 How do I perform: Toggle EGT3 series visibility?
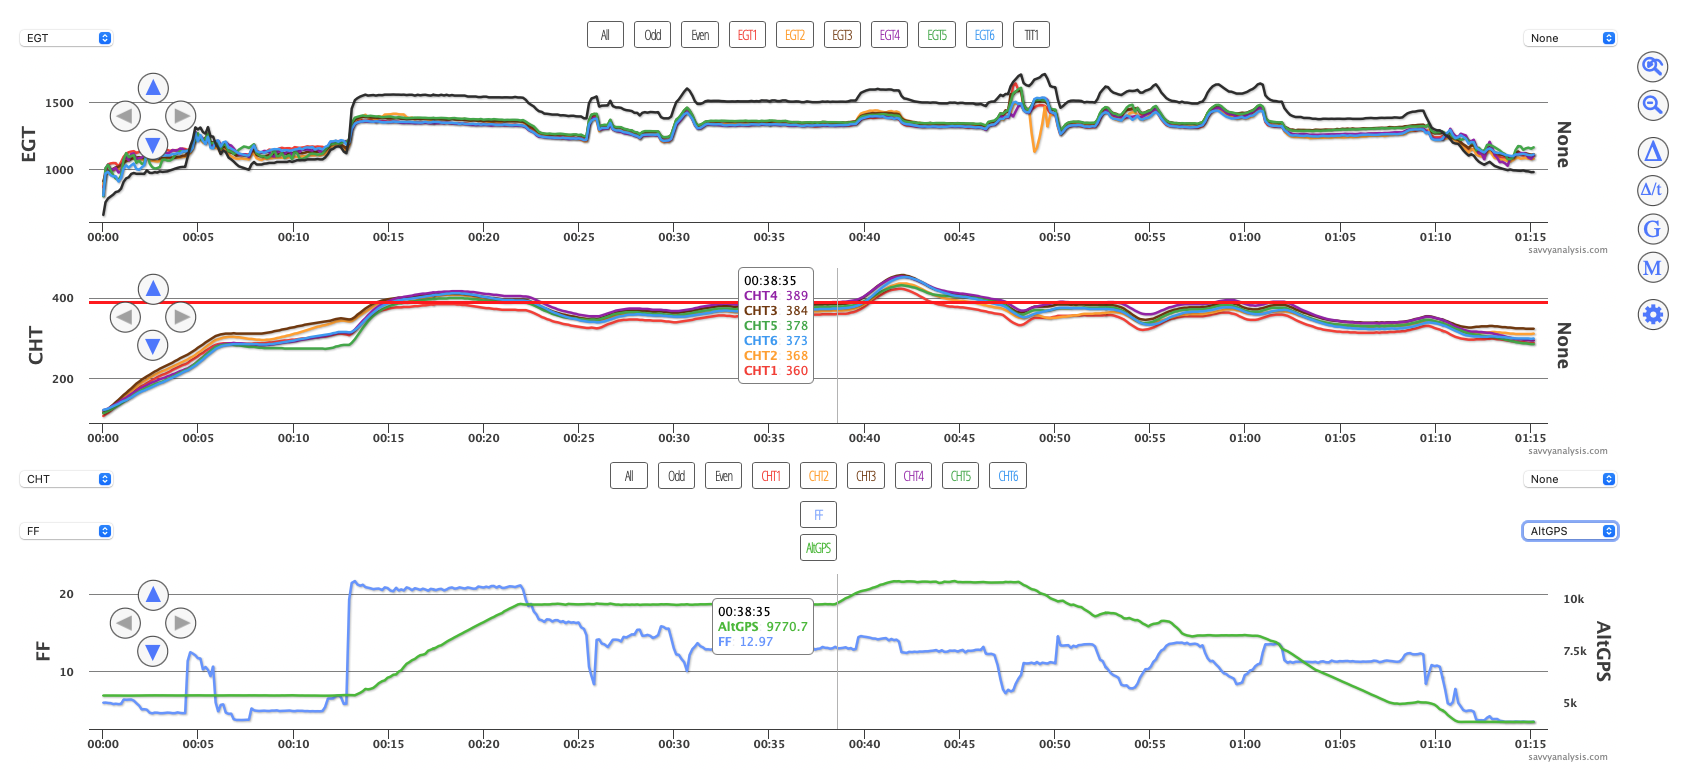[x=842, y=35]
